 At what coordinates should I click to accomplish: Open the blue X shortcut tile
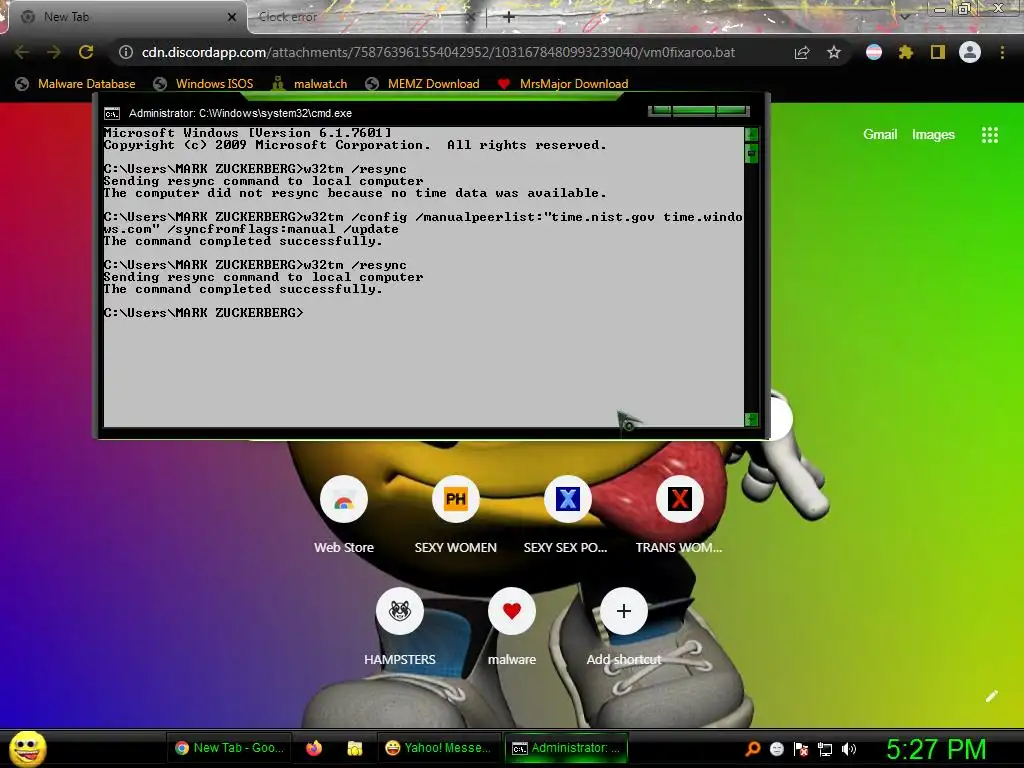click(568, 515)
